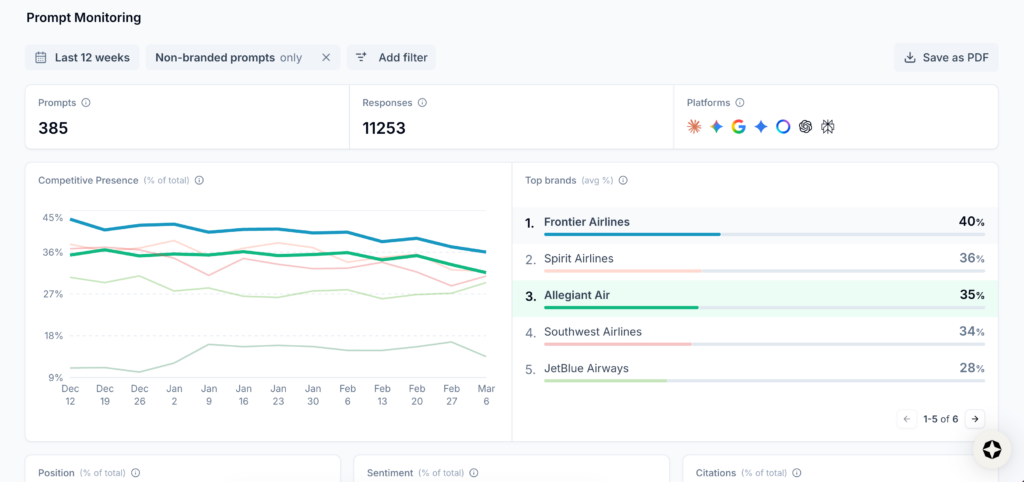The image size is (1024, 482).
Task: Click the 1-5 of 6 pagination text
Action: point(940,419)
